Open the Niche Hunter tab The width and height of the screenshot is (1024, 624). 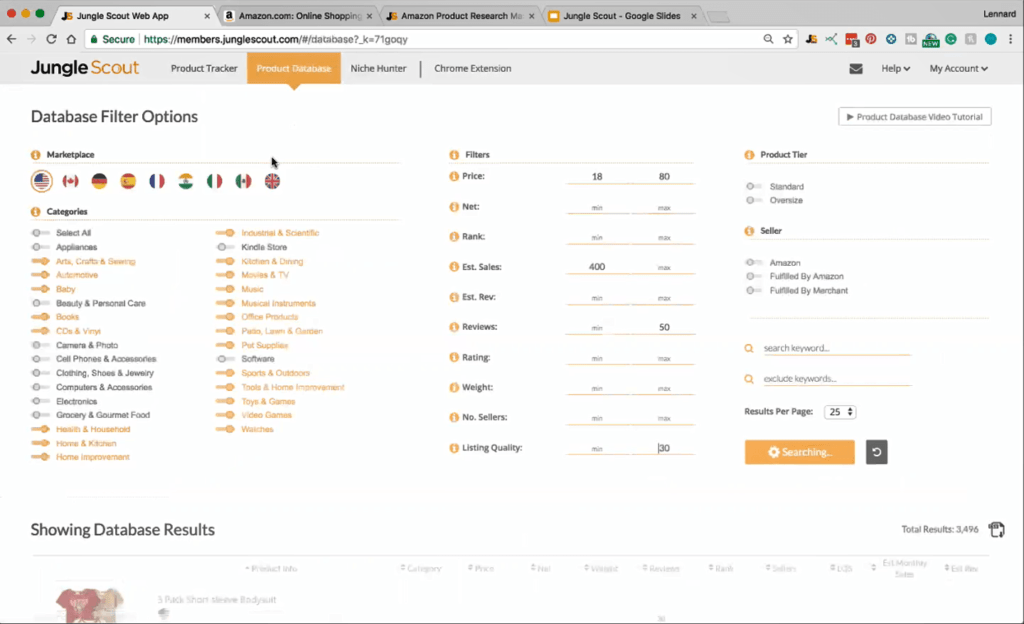(378, 69)
